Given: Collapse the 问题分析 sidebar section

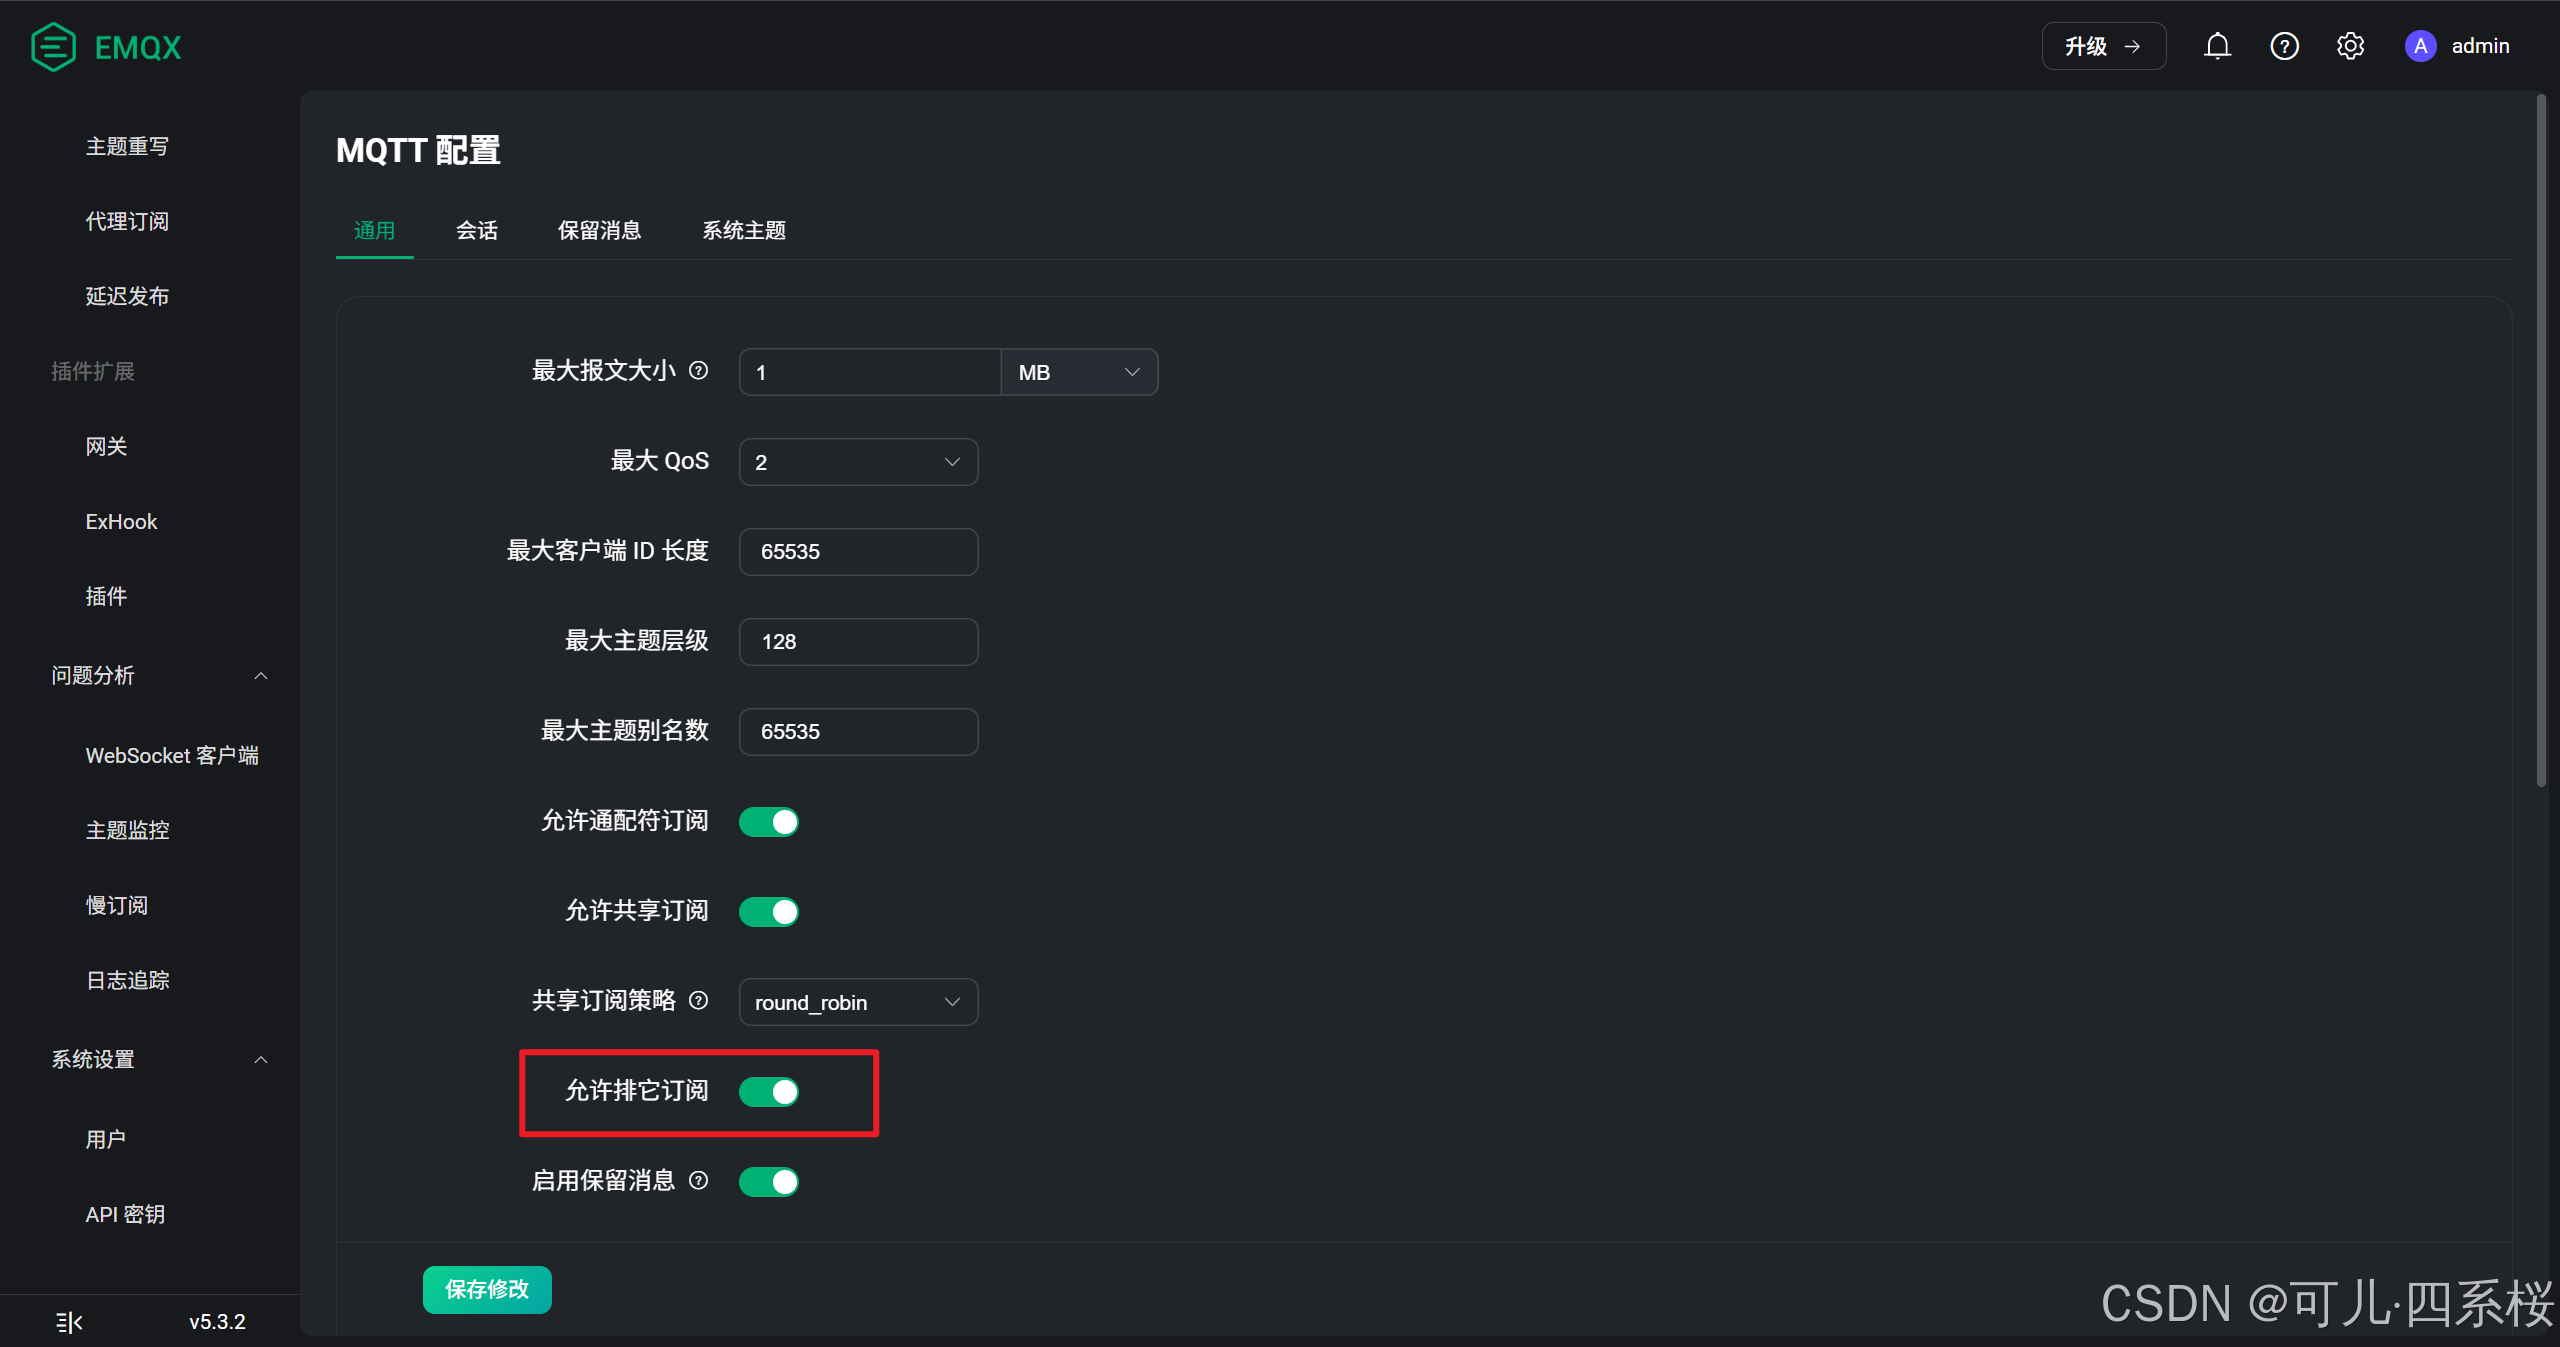Looking at the screenshot, I should 261,676.
